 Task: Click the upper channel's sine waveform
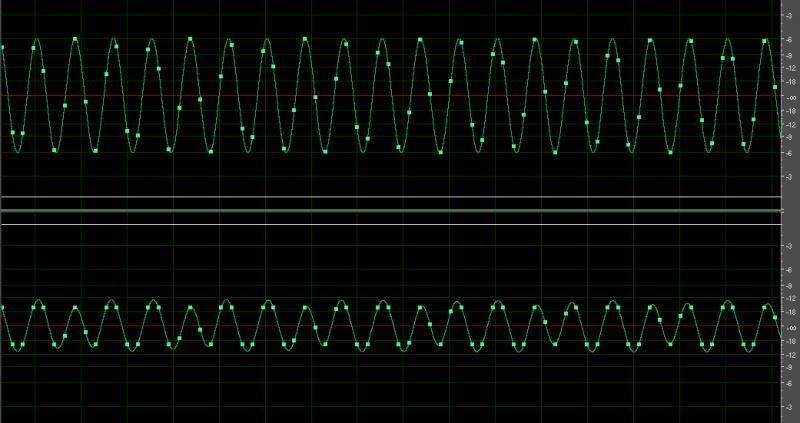(391, 95)
